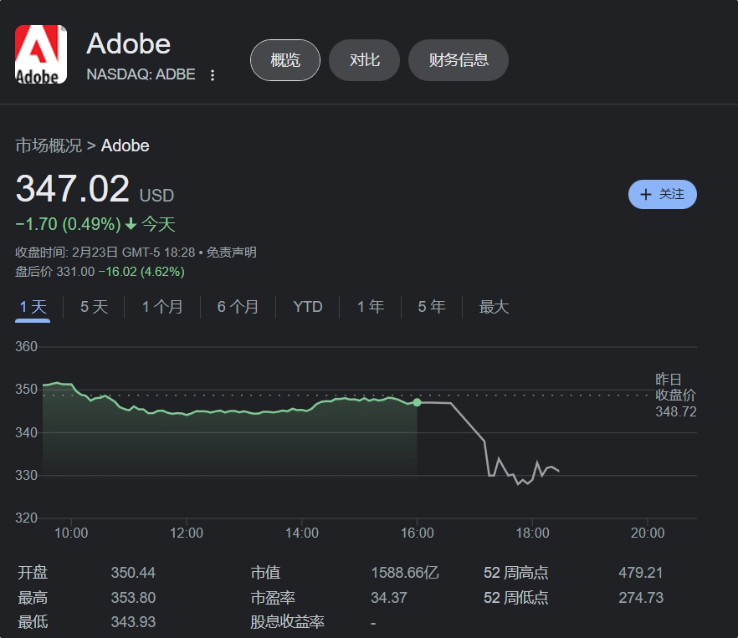Switch chart to 5 天 range

94,307
